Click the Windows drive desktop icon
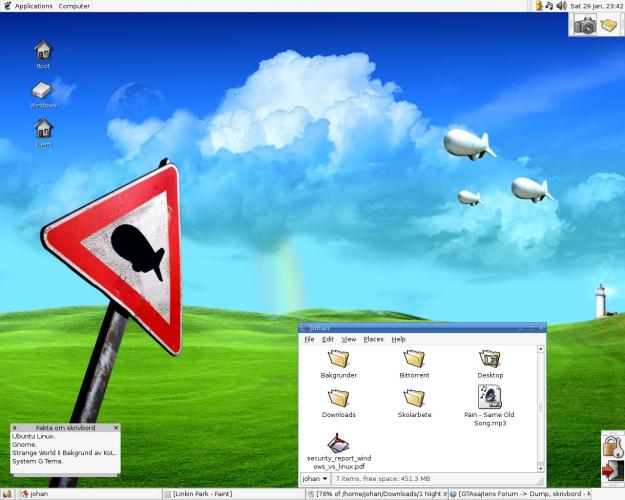625x500 pixels. click(43, 91)
